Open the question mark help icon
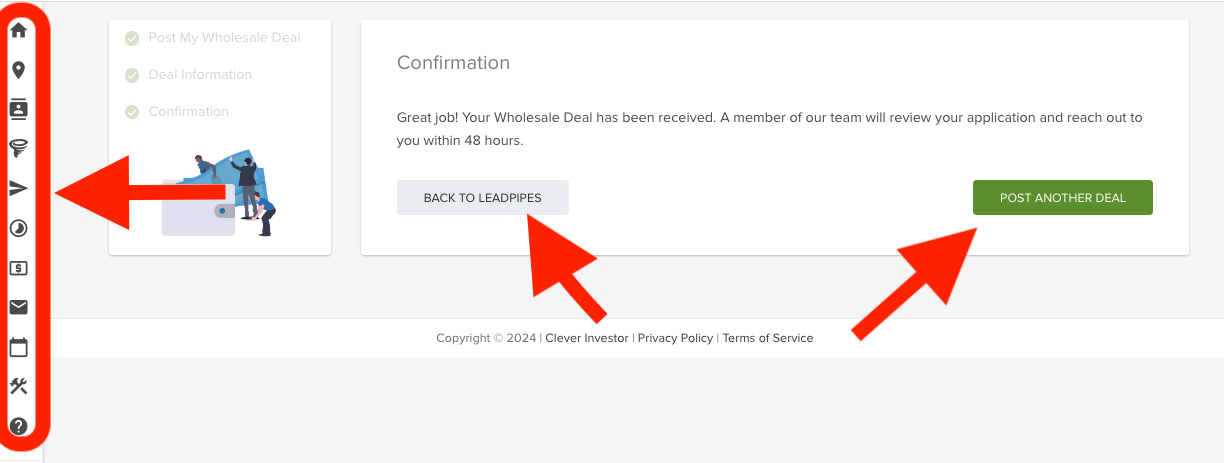Screen dimensions: 1224x463 point(18,426)
